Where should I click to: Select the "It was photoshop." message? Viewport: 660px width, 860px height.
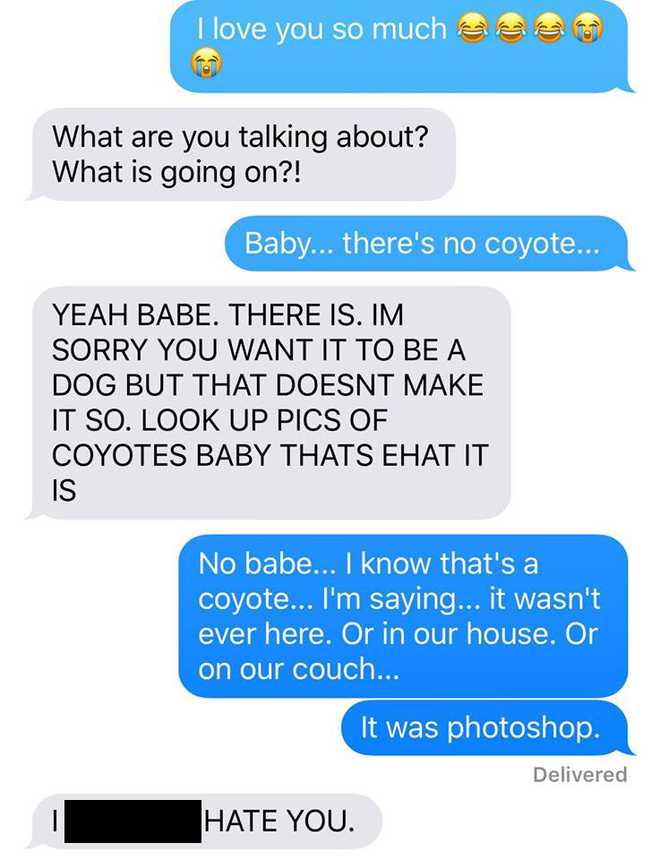[x=480, y=729]
